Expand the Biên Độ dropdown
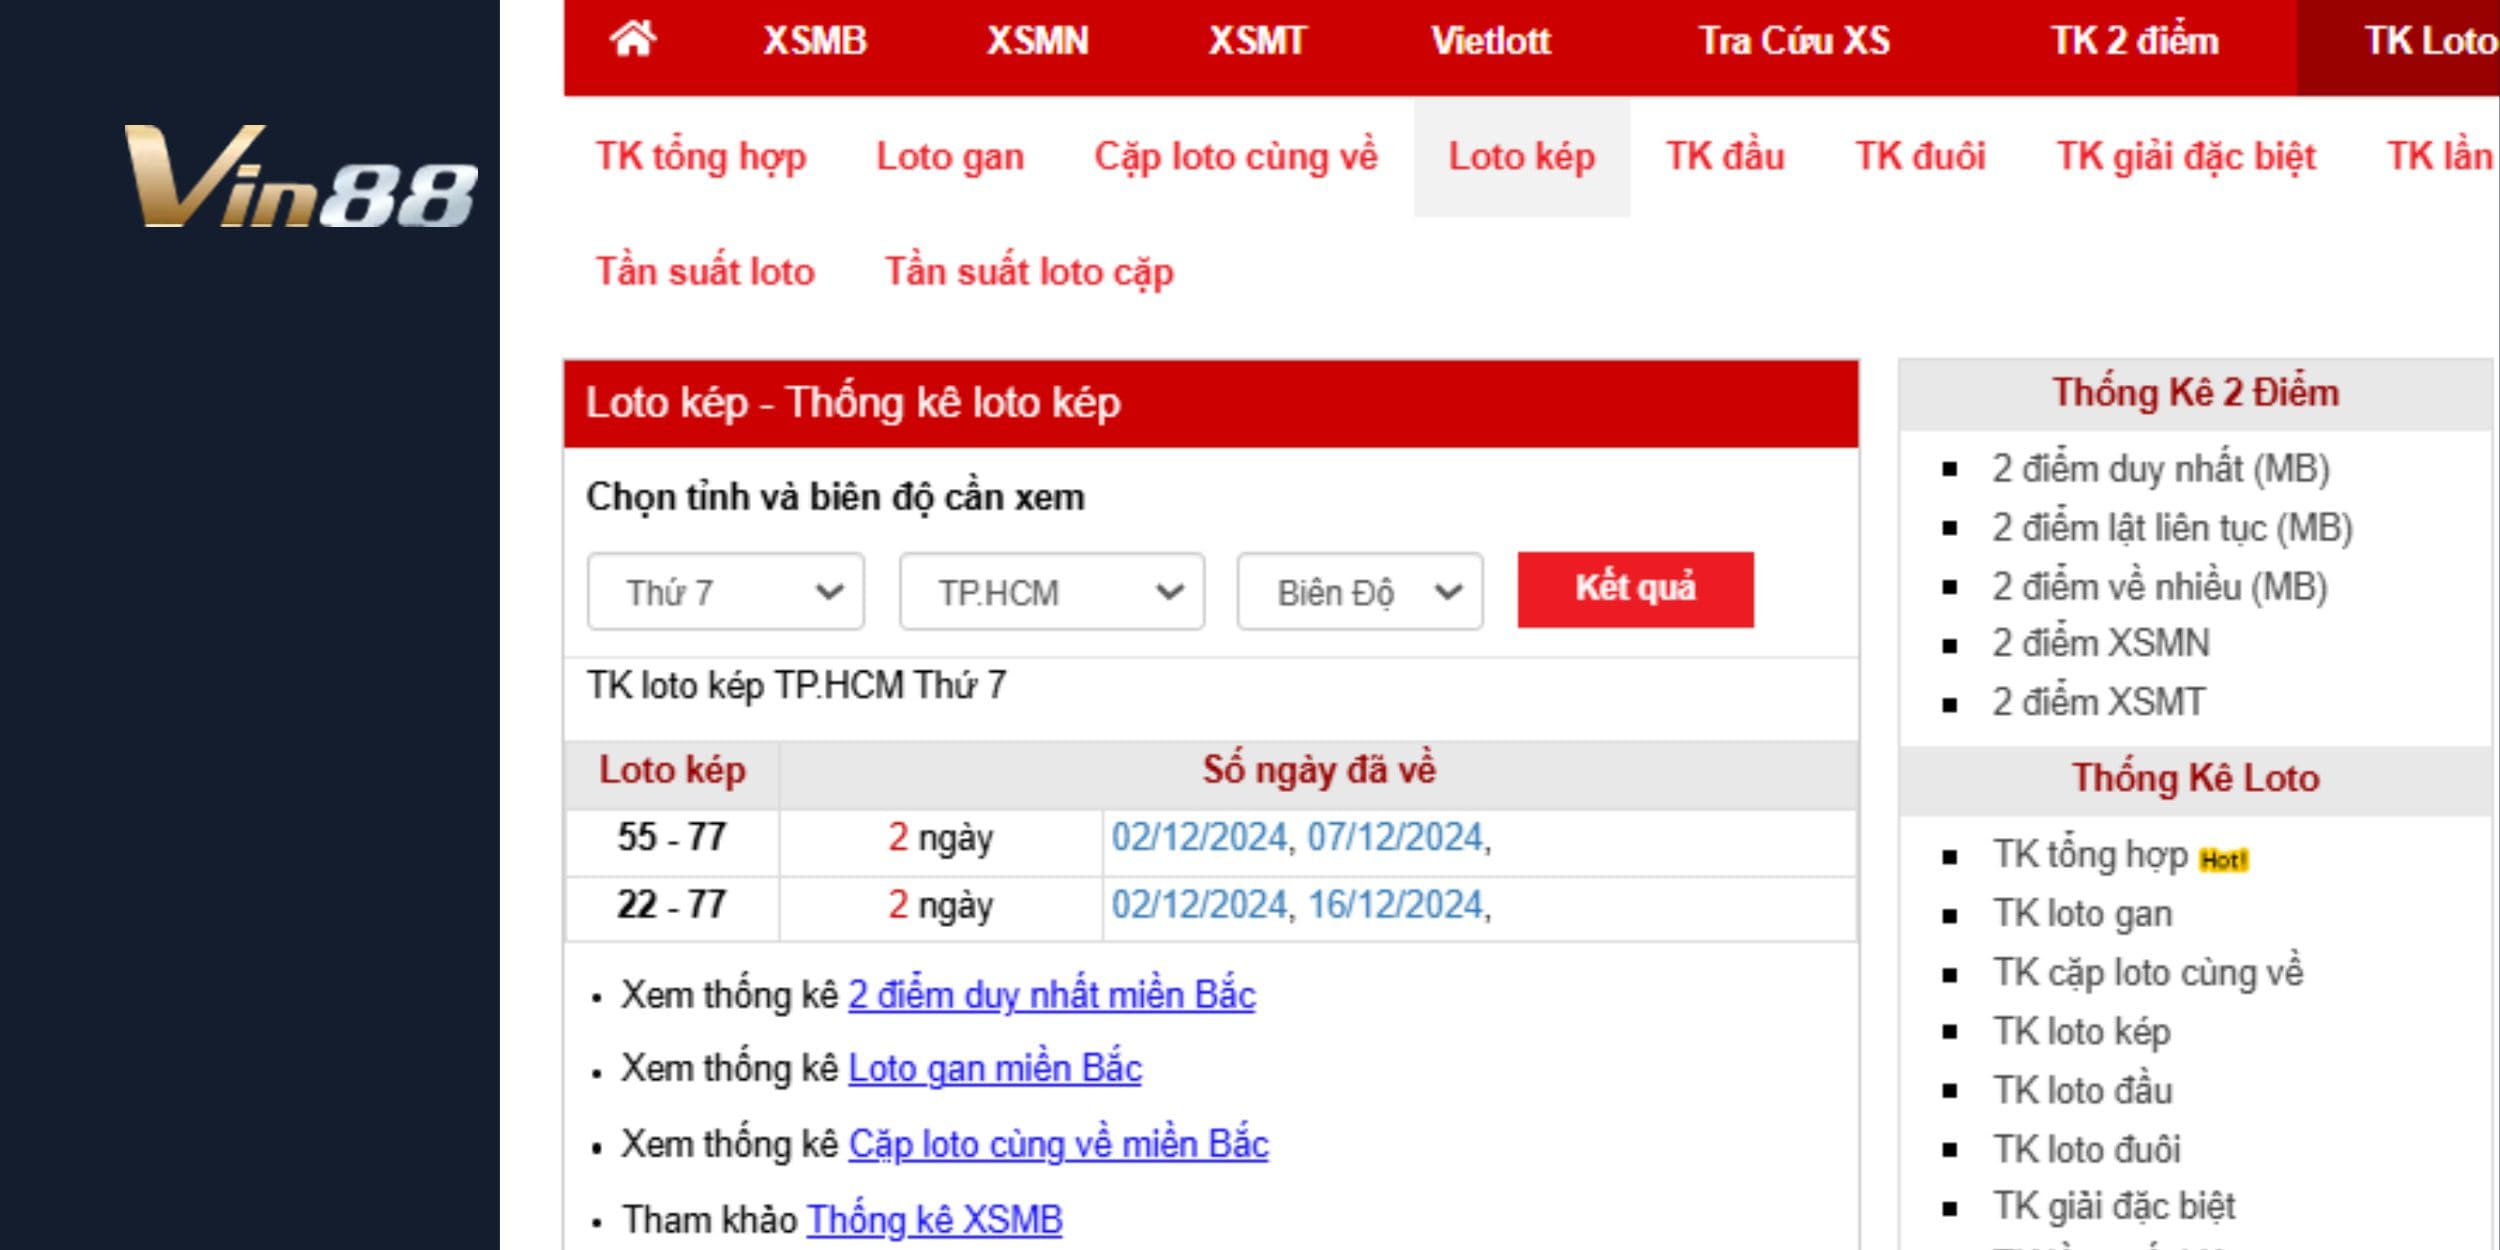Viewport: 2500px width, 1250px height. 1360,592
